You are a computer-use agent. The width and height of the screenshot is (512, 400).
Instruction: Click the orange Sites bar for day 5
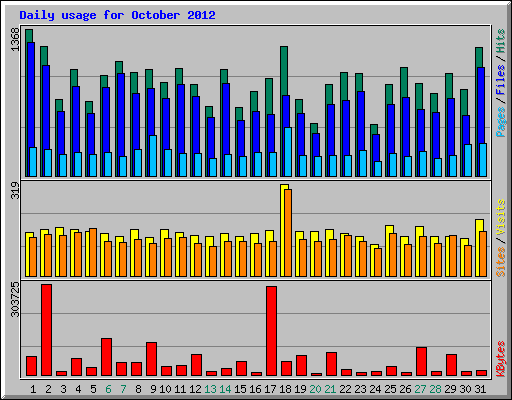click(93, 252)
